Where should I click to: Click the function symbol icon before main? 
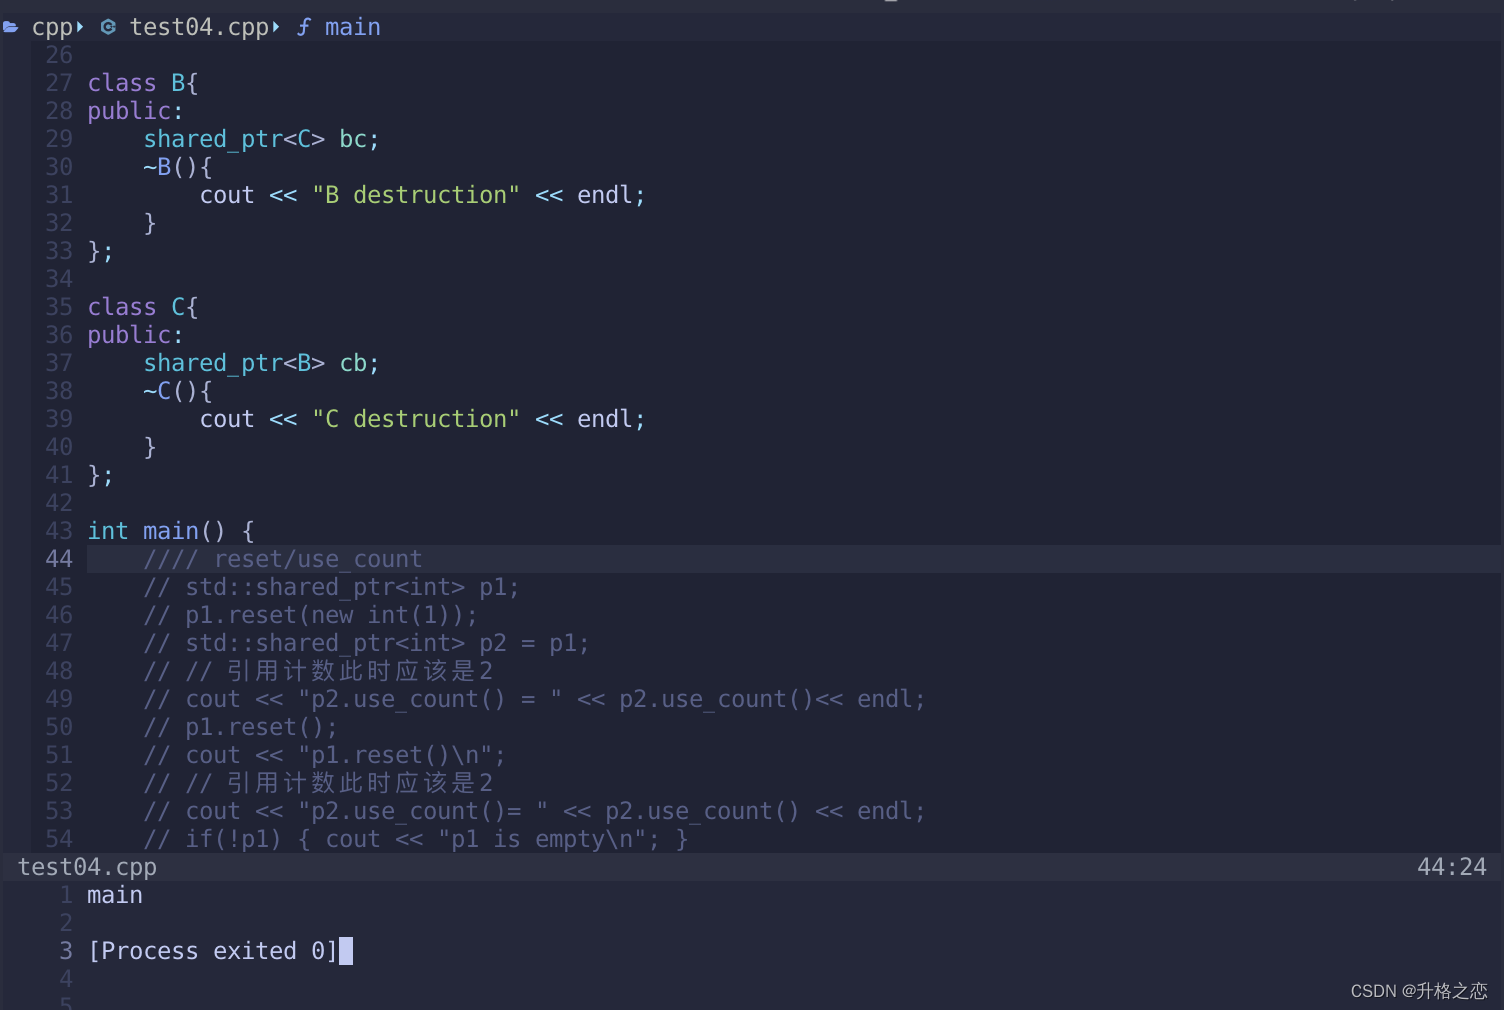(303, 27)
